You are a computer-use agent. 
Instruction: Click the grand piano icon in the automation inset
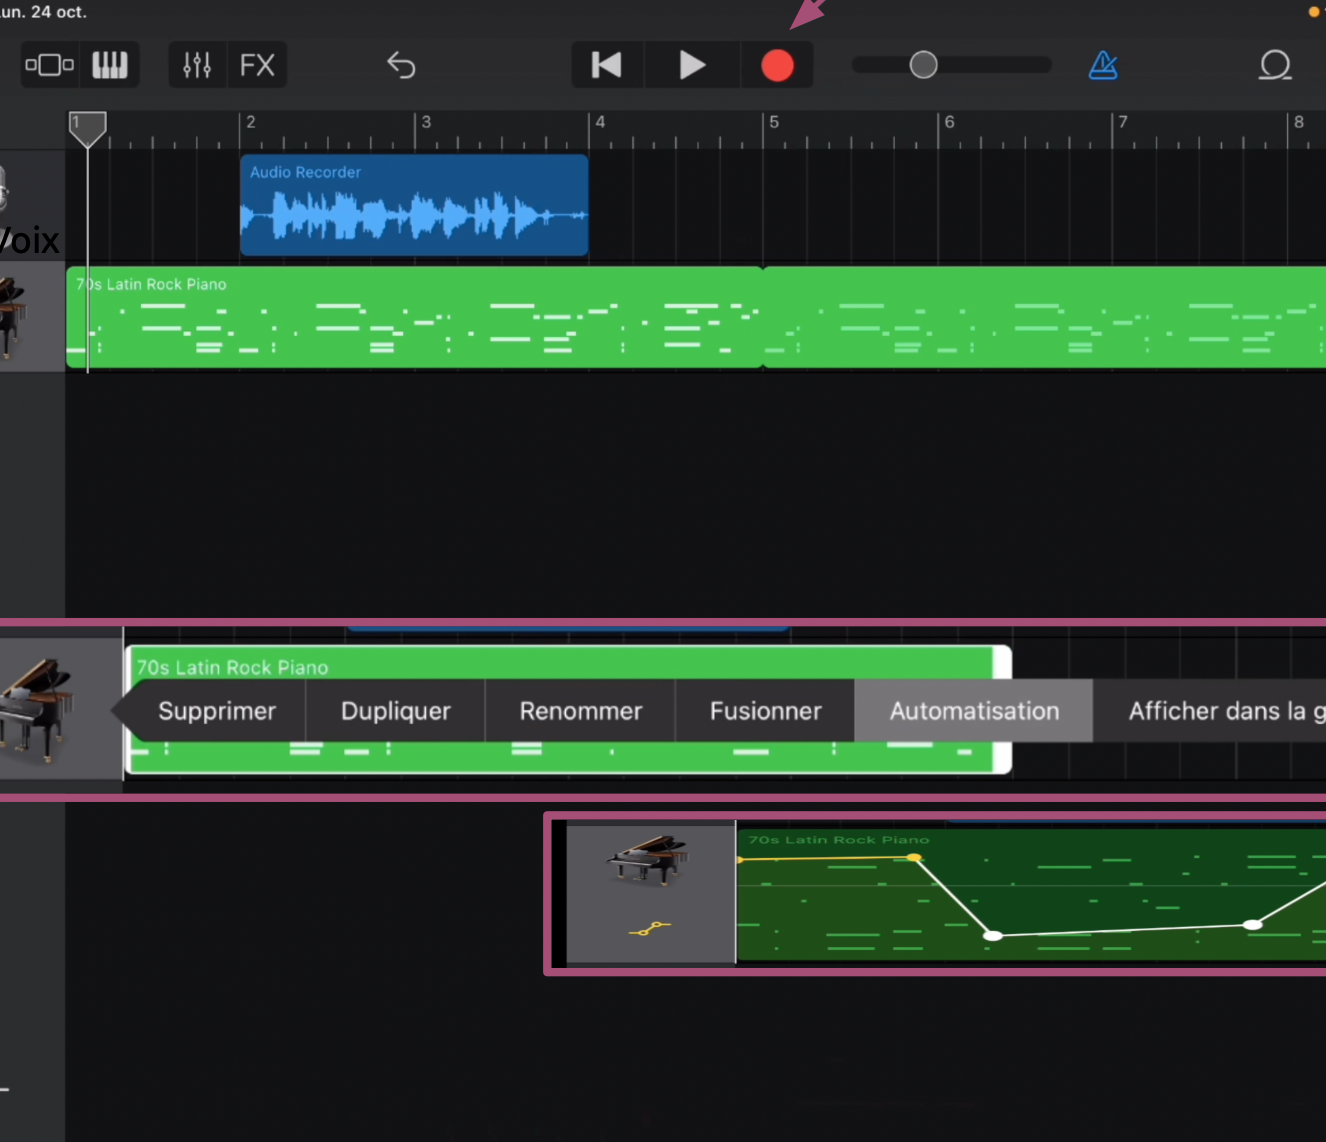point(648,860)
